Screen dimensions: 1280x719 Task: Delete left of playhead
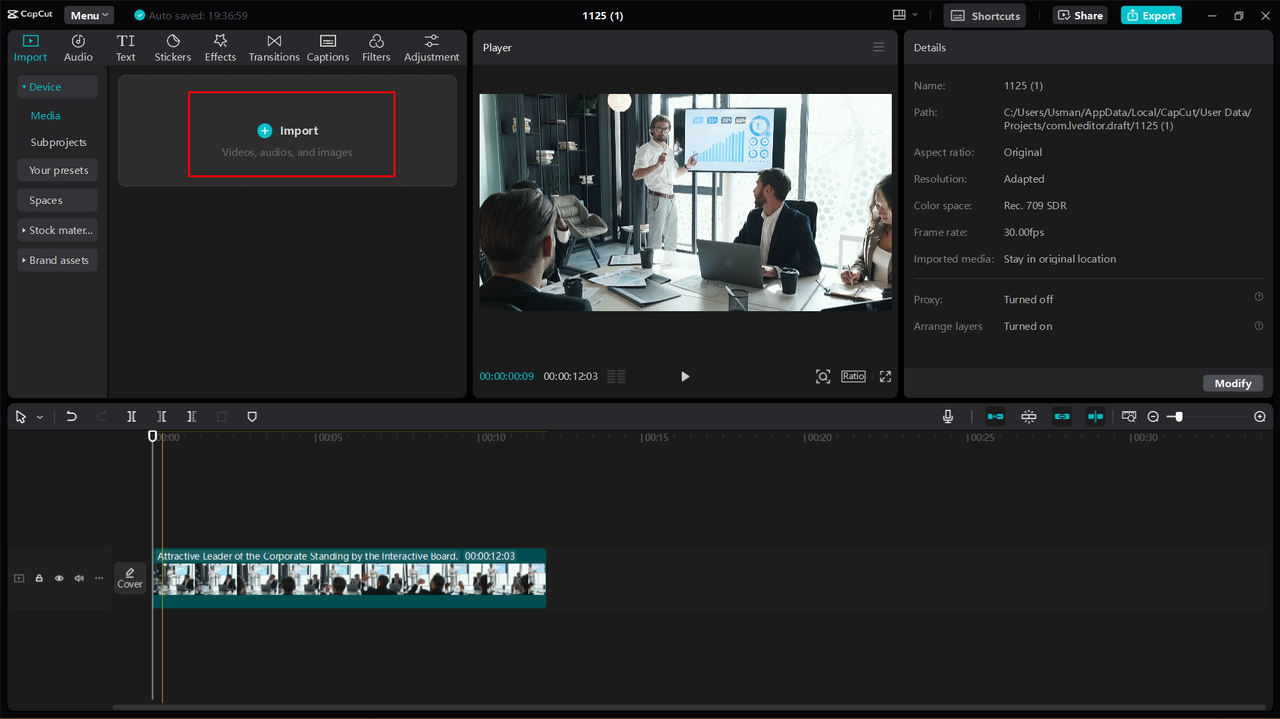click(x=161, y=416)
